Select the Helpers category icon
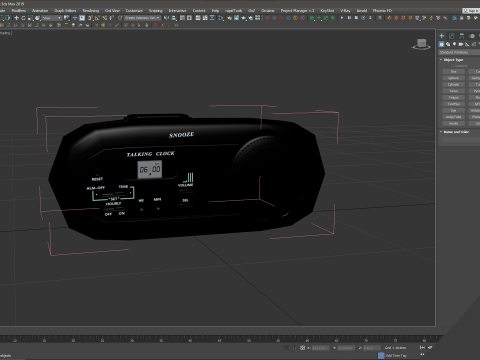 pos(467,44)
